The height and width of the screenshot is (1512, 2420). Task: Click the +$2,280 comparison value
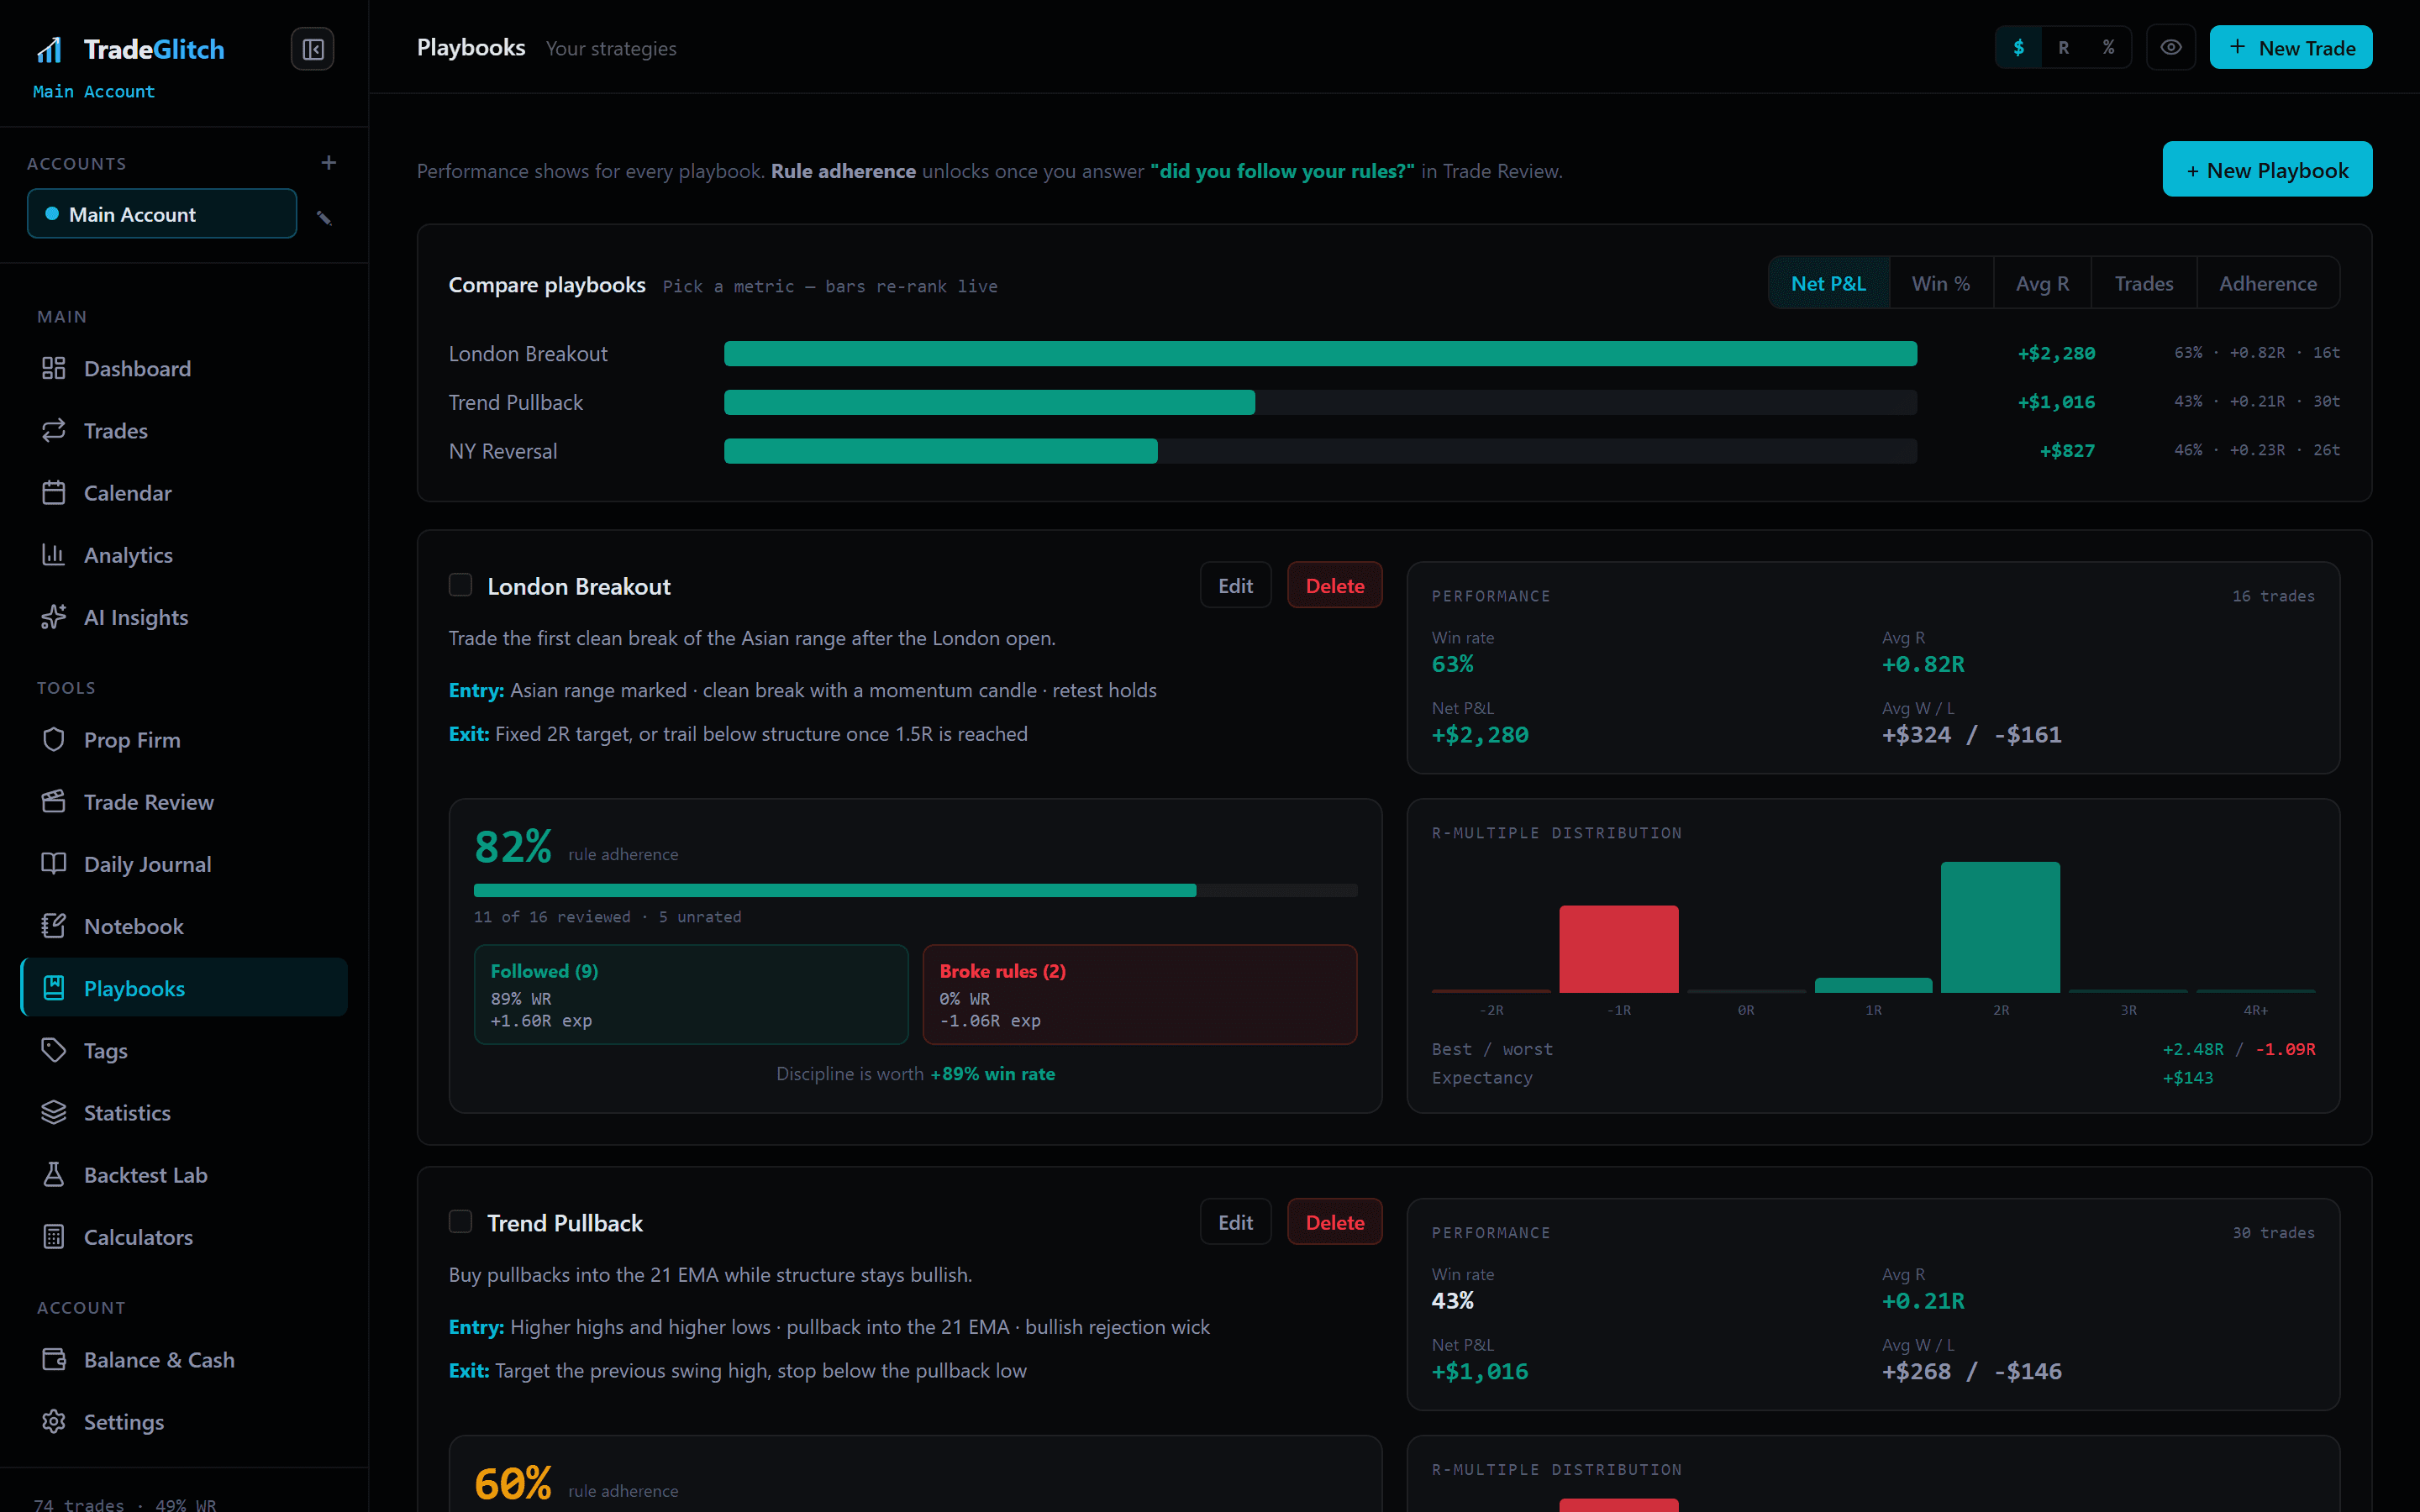click(x=2056, y=353)
